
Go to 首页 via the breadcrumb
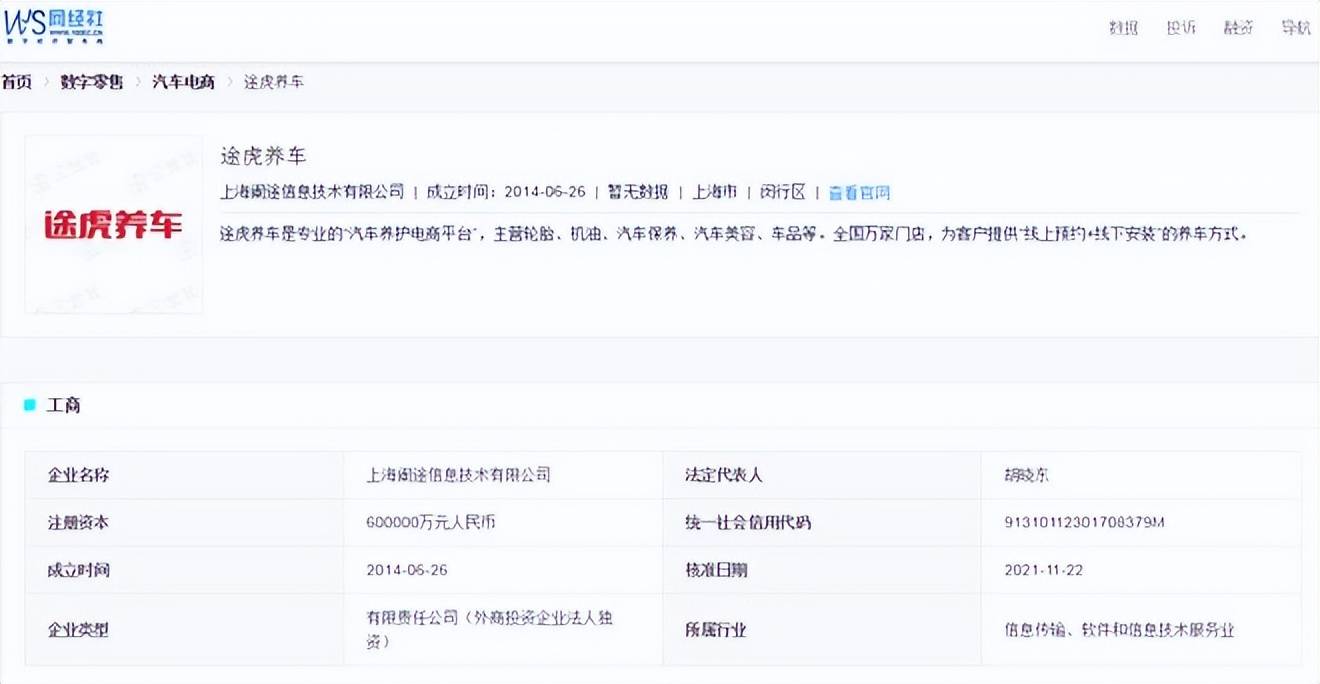click(x=16, y=82)
